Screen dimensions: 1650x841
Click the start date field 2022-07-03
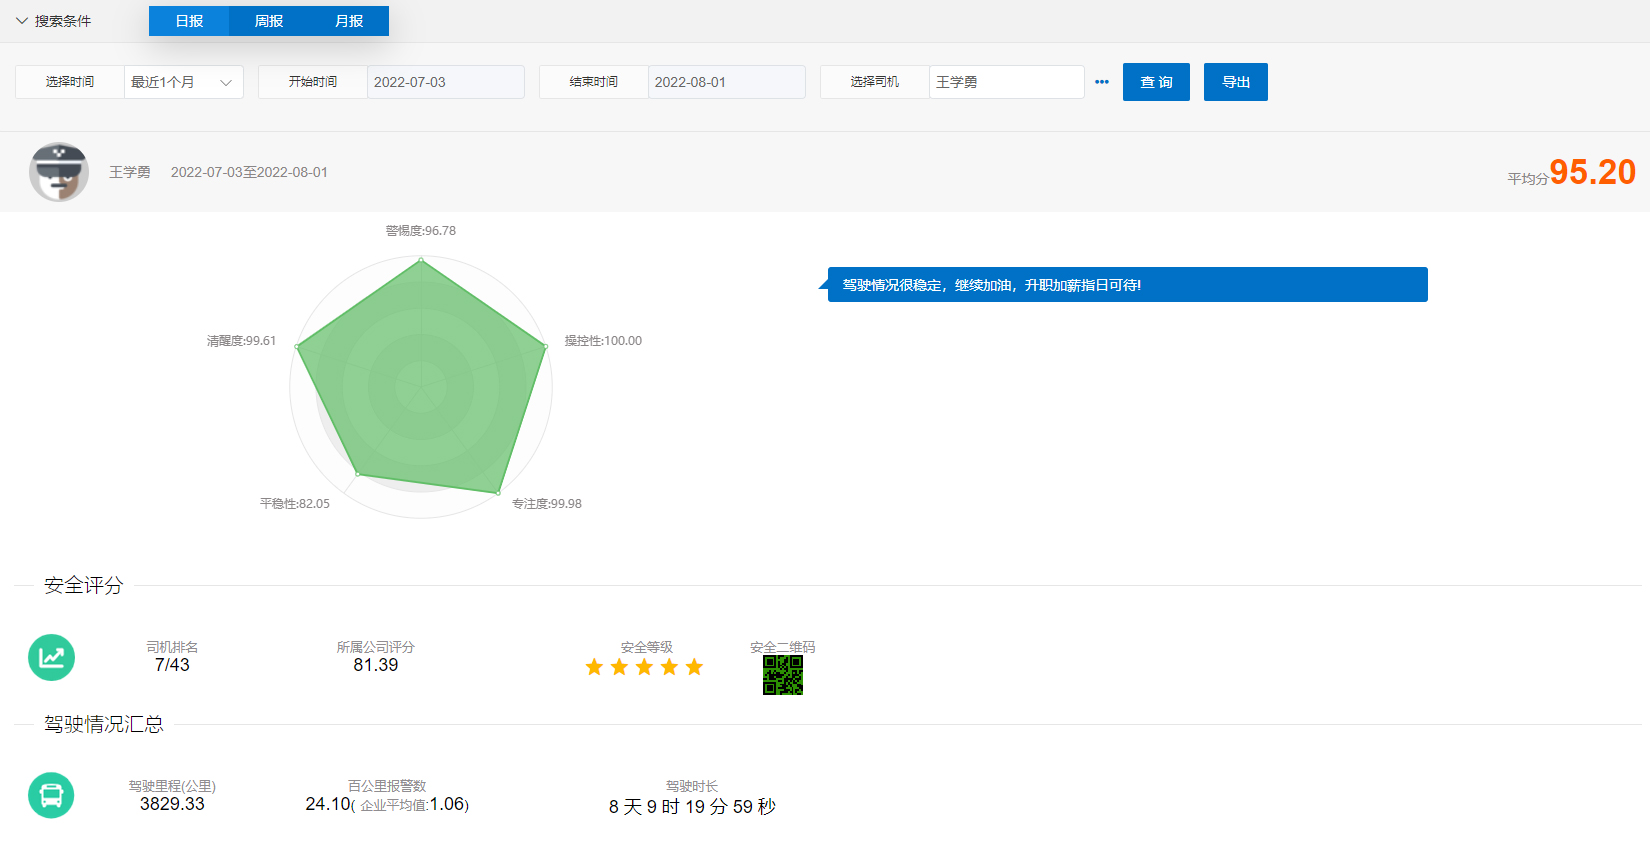pos(445,82)
